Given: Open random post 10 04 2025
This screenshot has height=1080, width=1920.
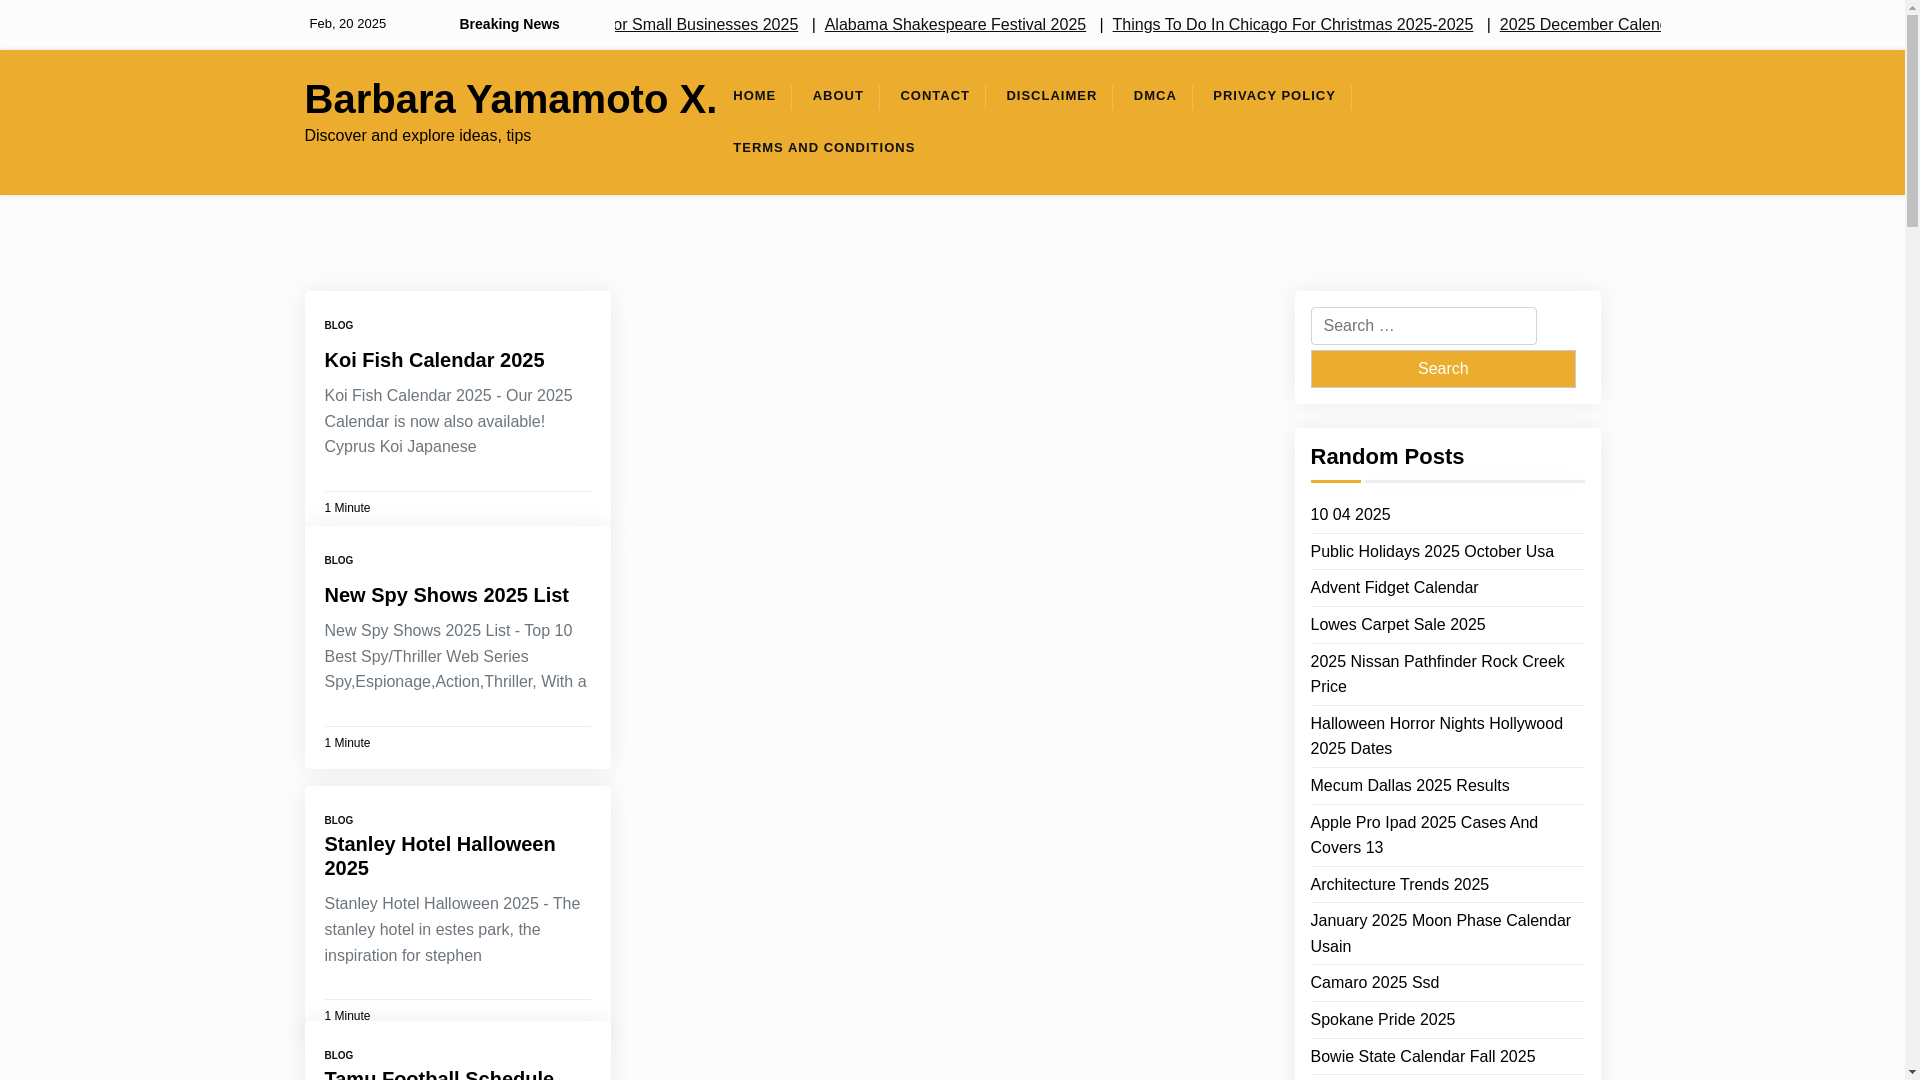Looking at the screenshot, I should 1350,514.
